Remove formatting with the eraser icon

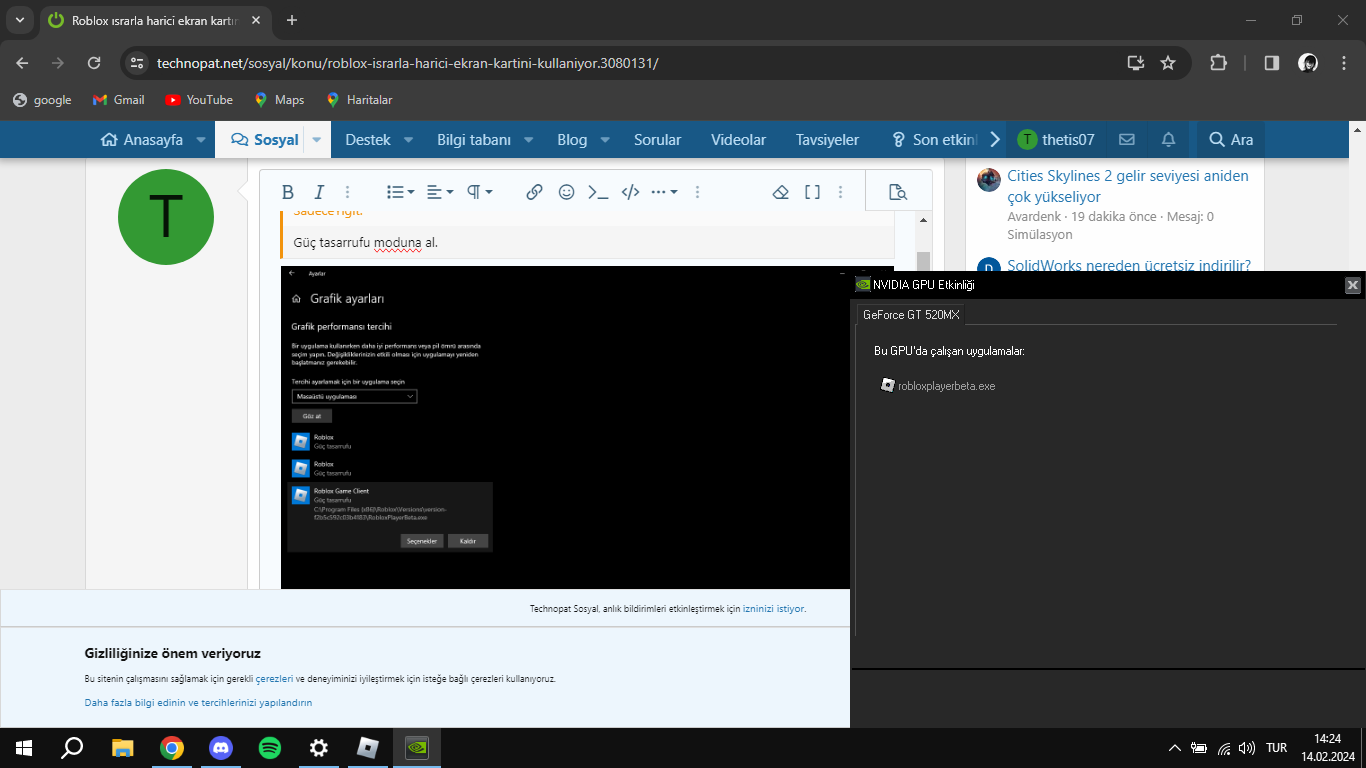pyautogui.click(x=782, y=192)
